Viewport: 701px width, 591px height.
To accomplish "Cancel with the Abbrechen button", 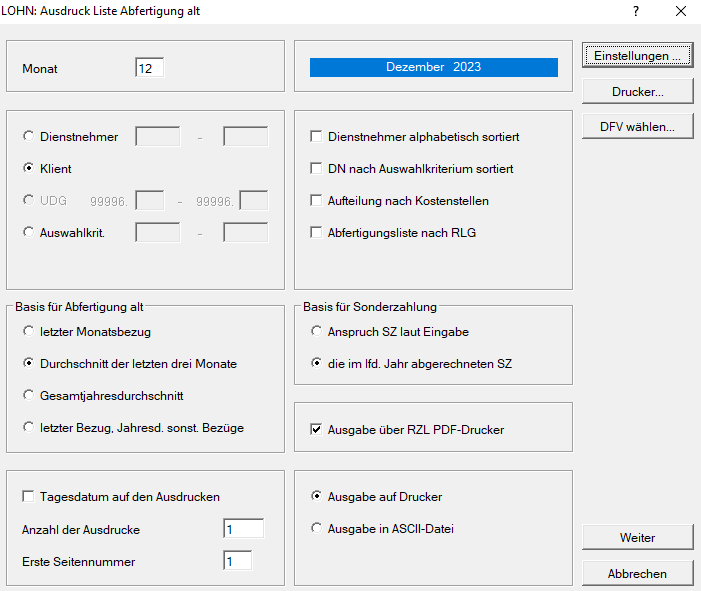I will tap(637, 574).
